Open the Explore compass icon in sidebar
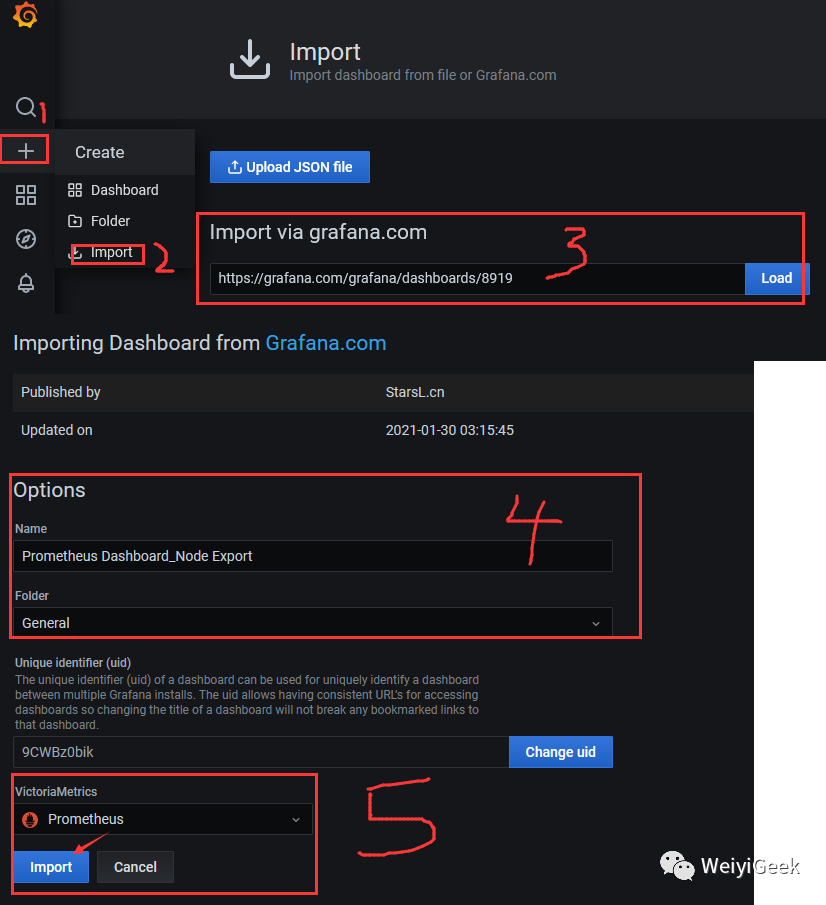This screenshot has width=826, height=905. pyautogui.click(x=25, y=239)
